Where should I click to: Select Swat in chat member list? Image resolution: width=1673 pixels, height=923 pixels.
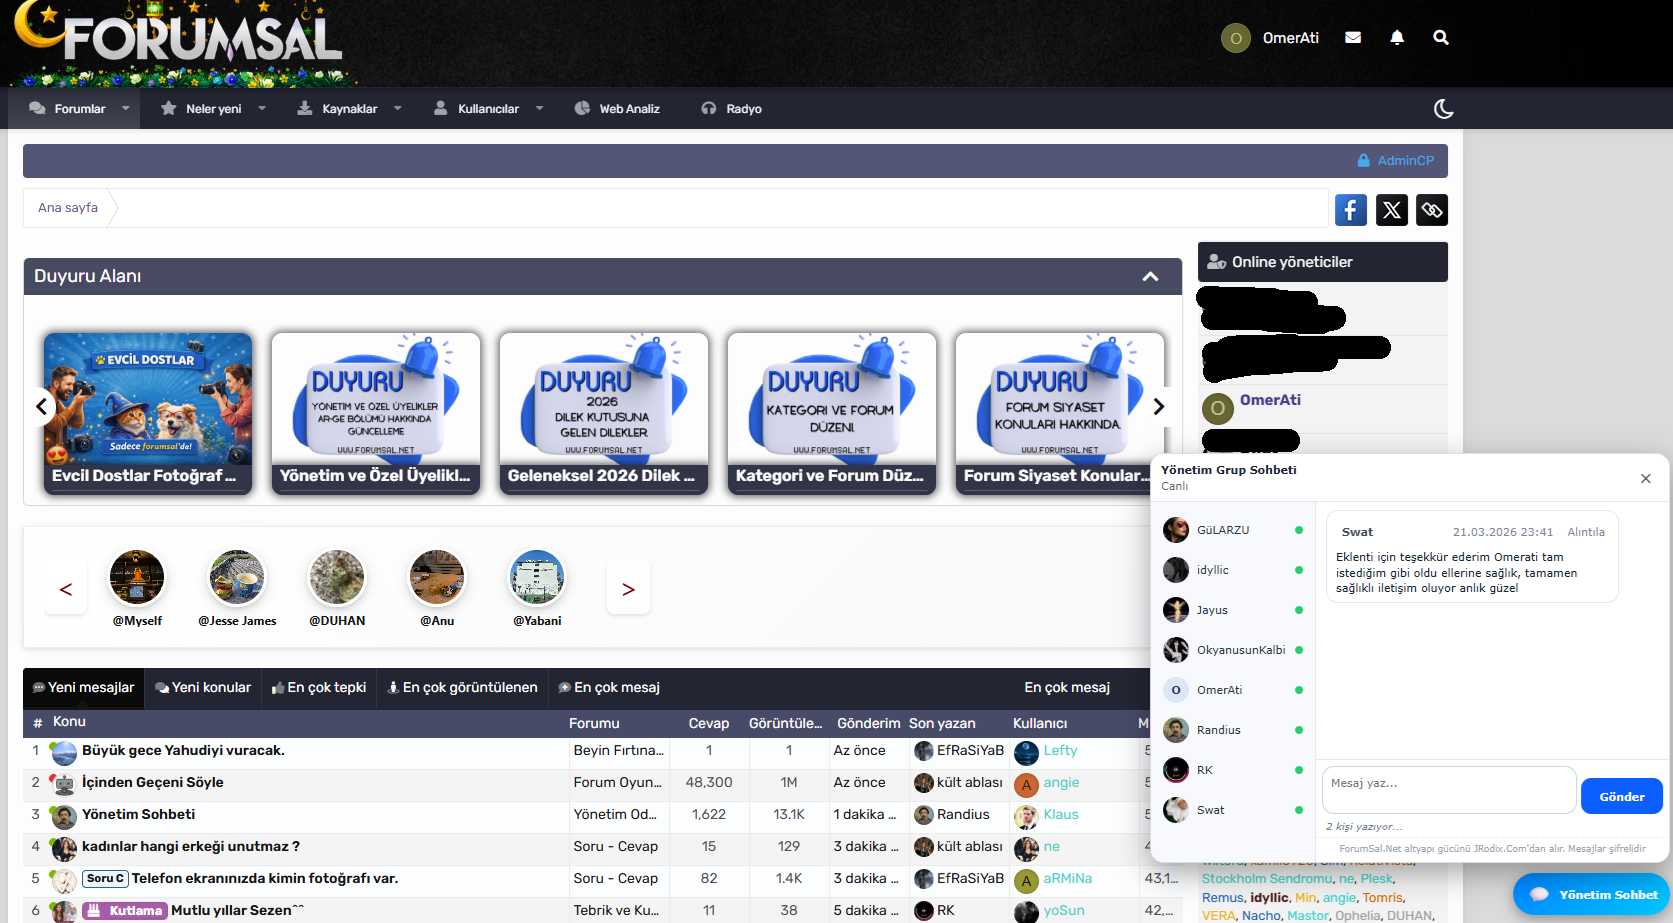(1234, 810)
